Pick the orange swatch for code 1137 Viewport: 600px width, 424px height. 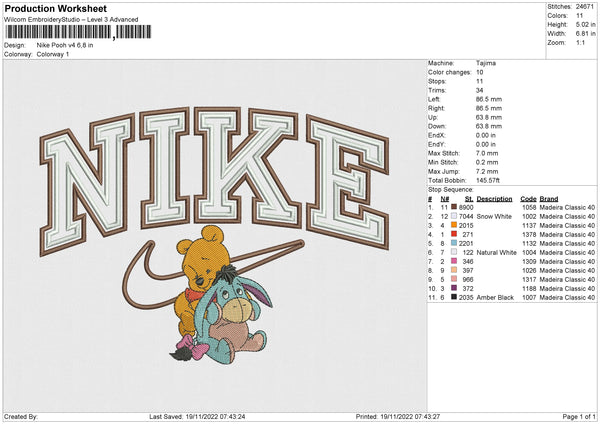click(x=454, y=225)
